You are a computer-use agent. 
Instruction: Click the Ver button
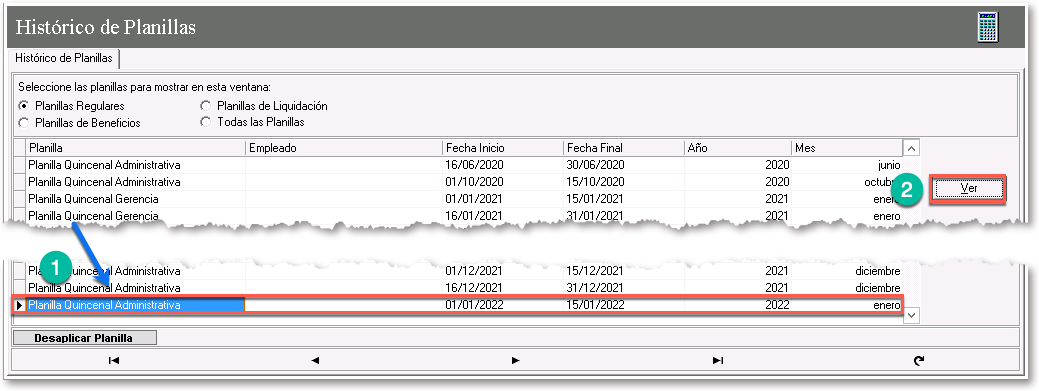click(x=969, y=189)
